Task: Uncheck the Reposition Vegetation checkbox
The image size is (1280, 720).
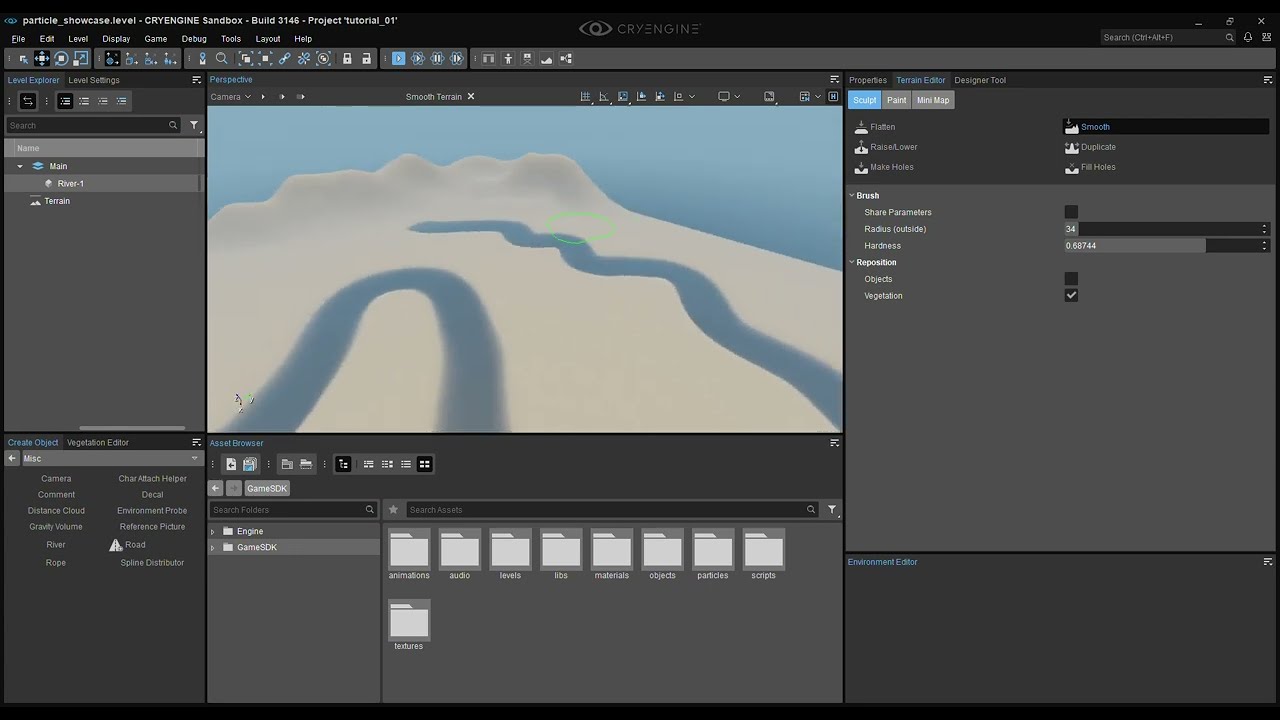Action: tap(1071, 296)
